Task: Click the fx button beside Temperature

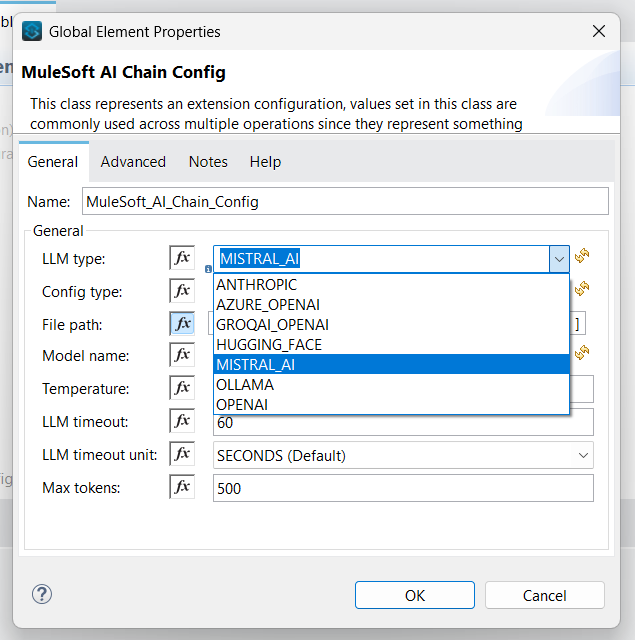Action: pyautogui.click(x=182, y=387)
